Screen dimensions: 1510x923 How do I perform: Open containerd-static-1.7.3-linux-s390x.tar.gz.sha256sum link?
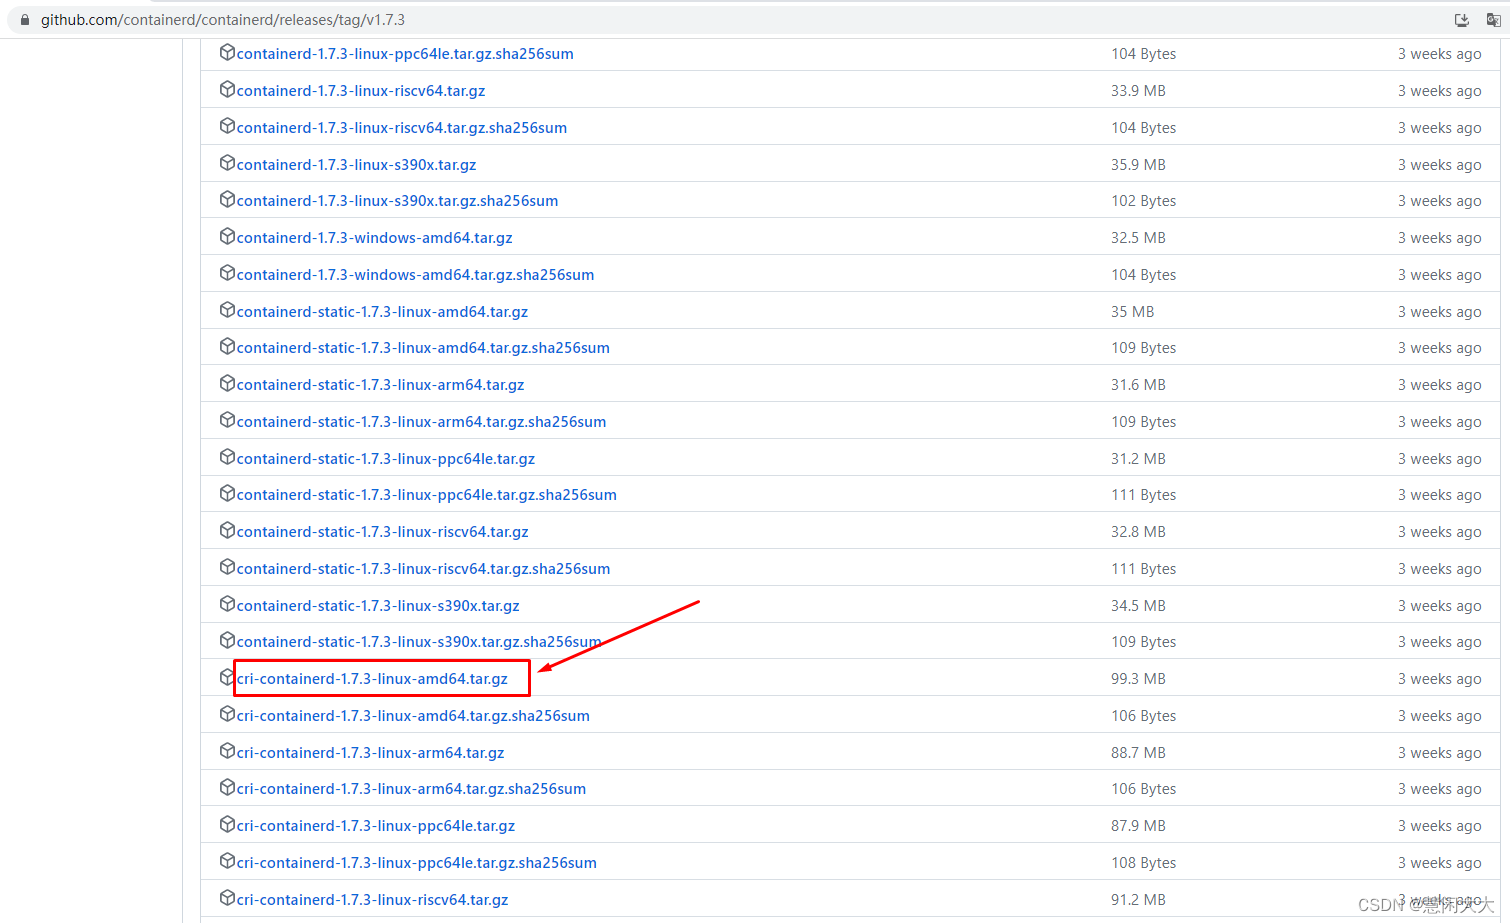click(419, 642)
